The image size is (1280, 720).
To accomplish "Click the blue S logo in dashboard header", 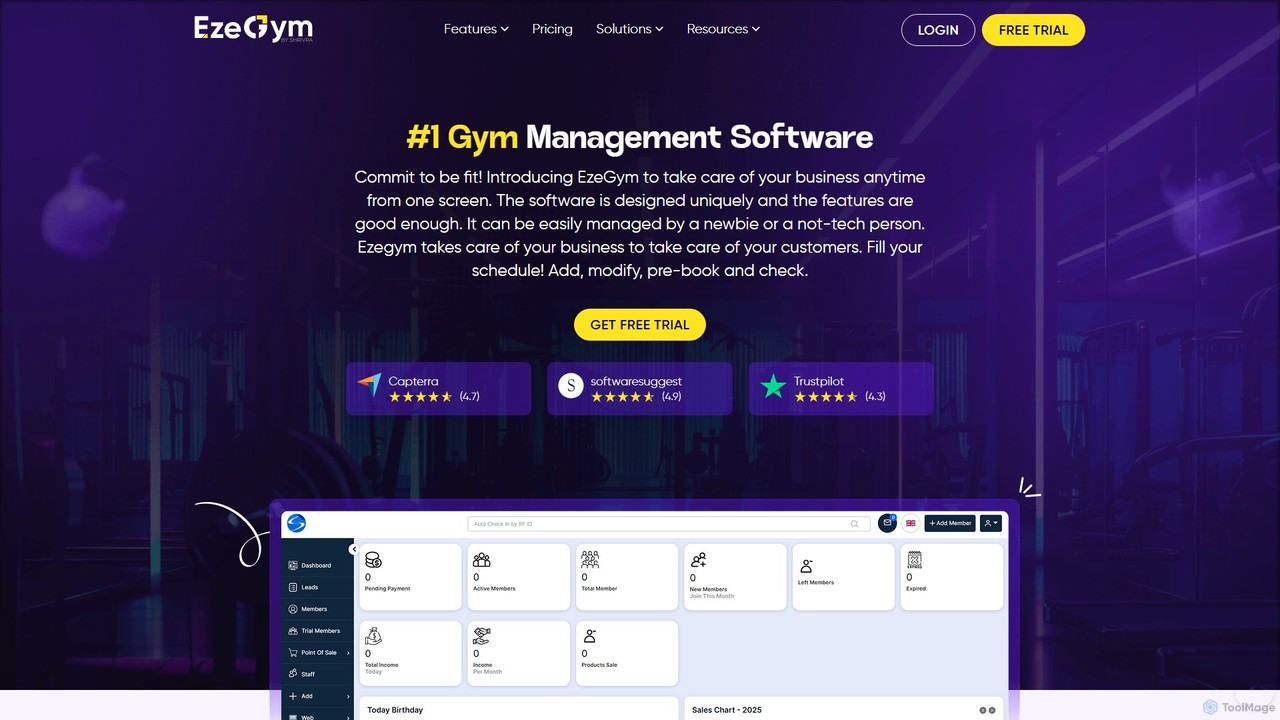I will (x=296, y=523).
